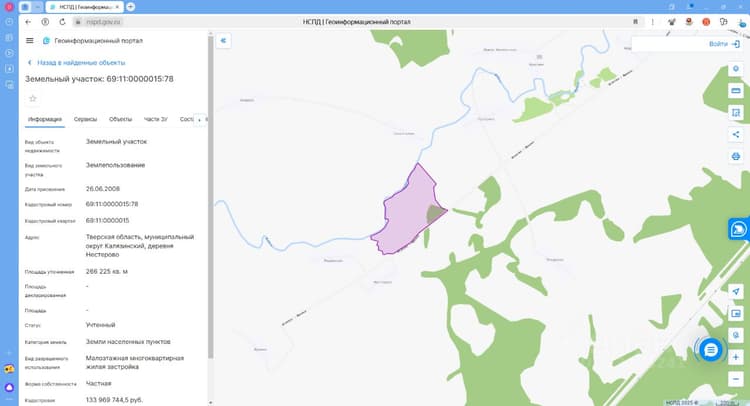Open the hamburger menu of the portal
Viewport: 750px width, 406px height.
30,41
